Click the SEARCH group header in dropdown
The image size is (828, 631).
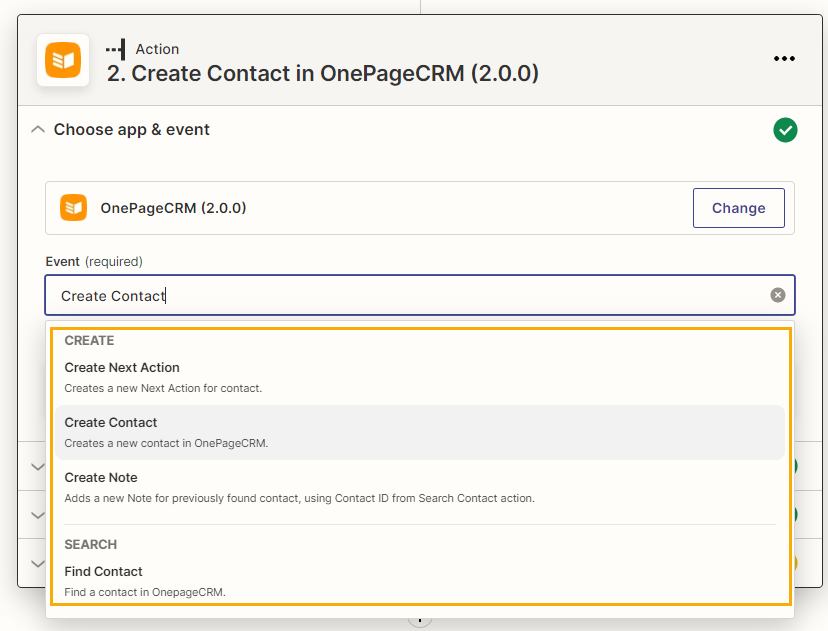90,544
